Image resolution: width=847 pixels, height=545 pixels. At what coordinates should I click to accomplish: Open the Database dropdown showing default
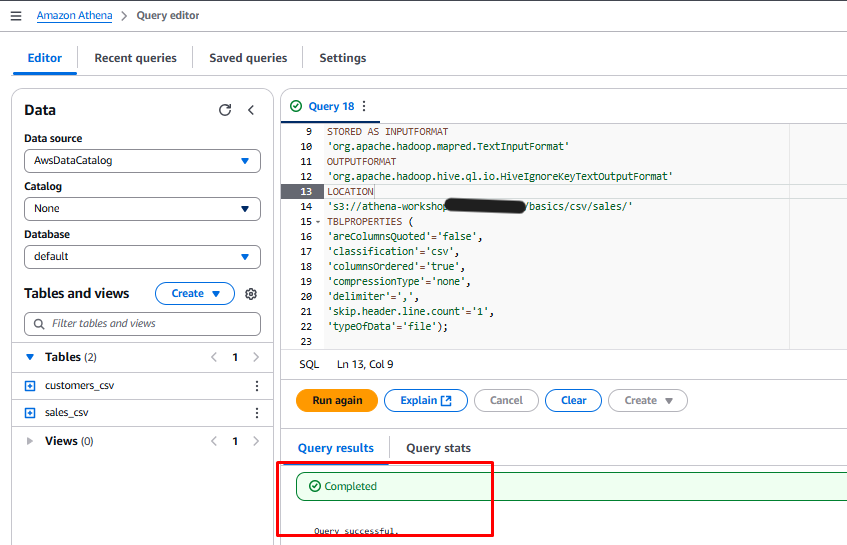[142, 257]
